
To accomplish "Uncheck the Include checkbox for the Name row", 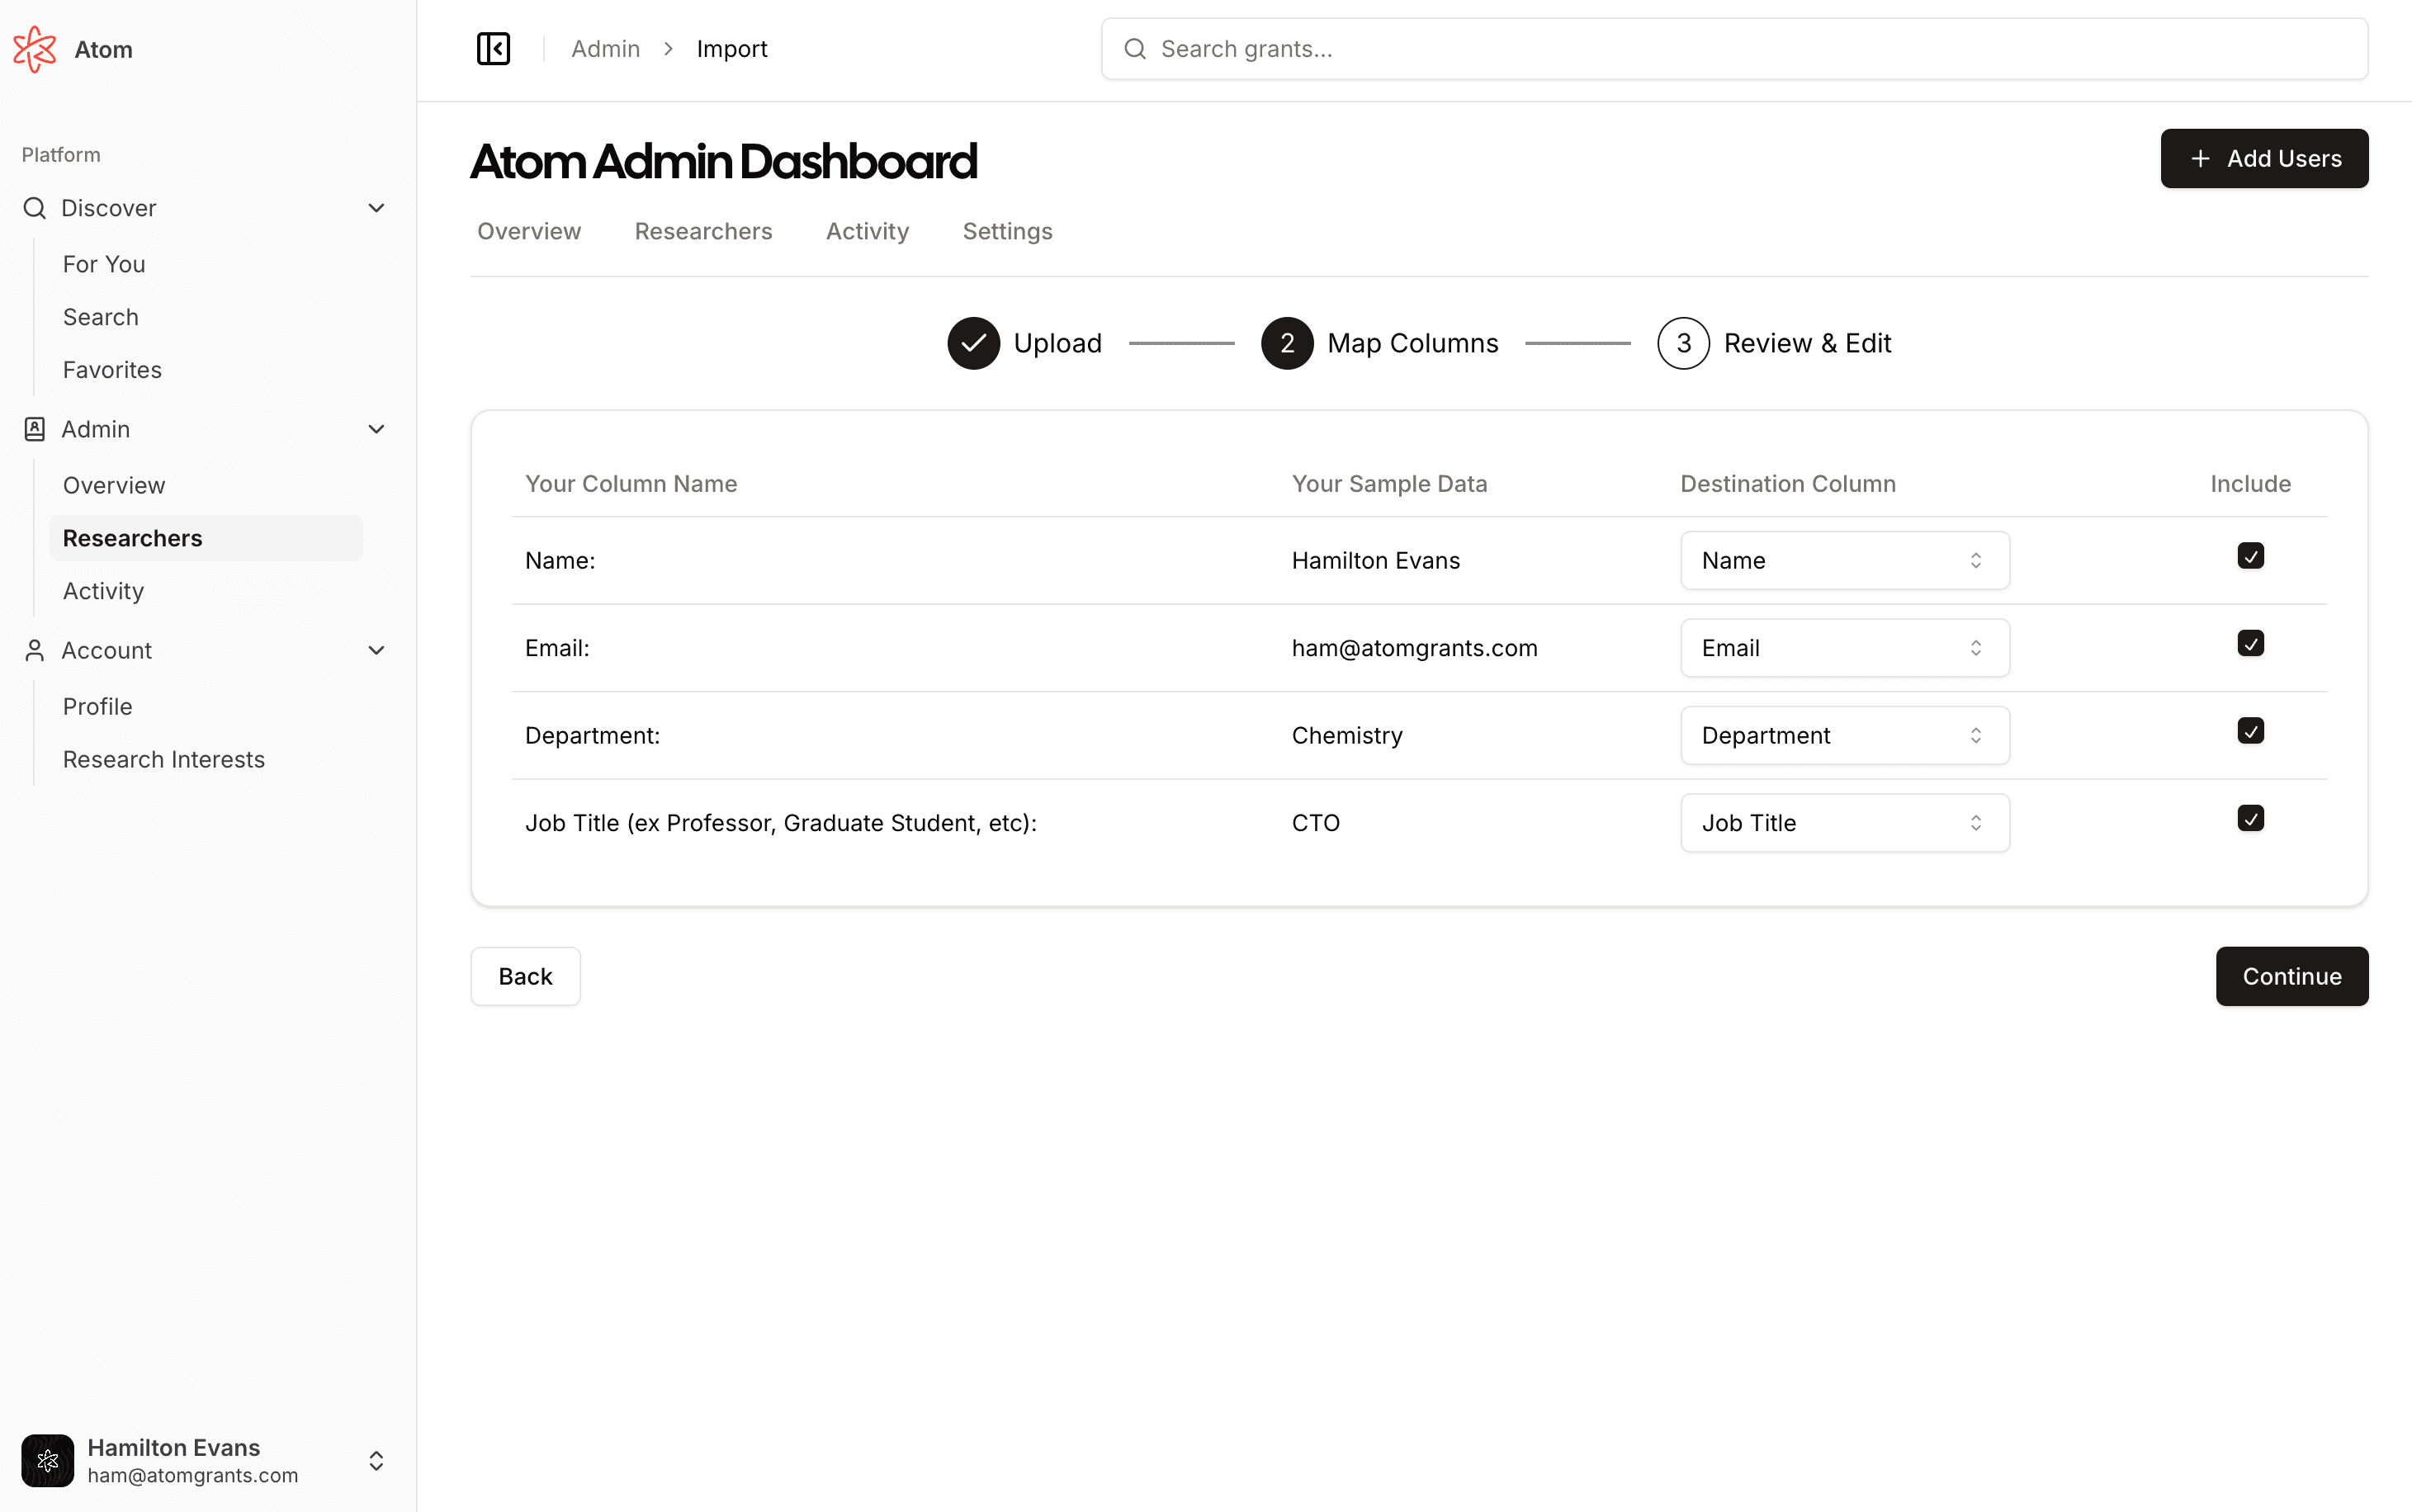I will [2250, 556].
